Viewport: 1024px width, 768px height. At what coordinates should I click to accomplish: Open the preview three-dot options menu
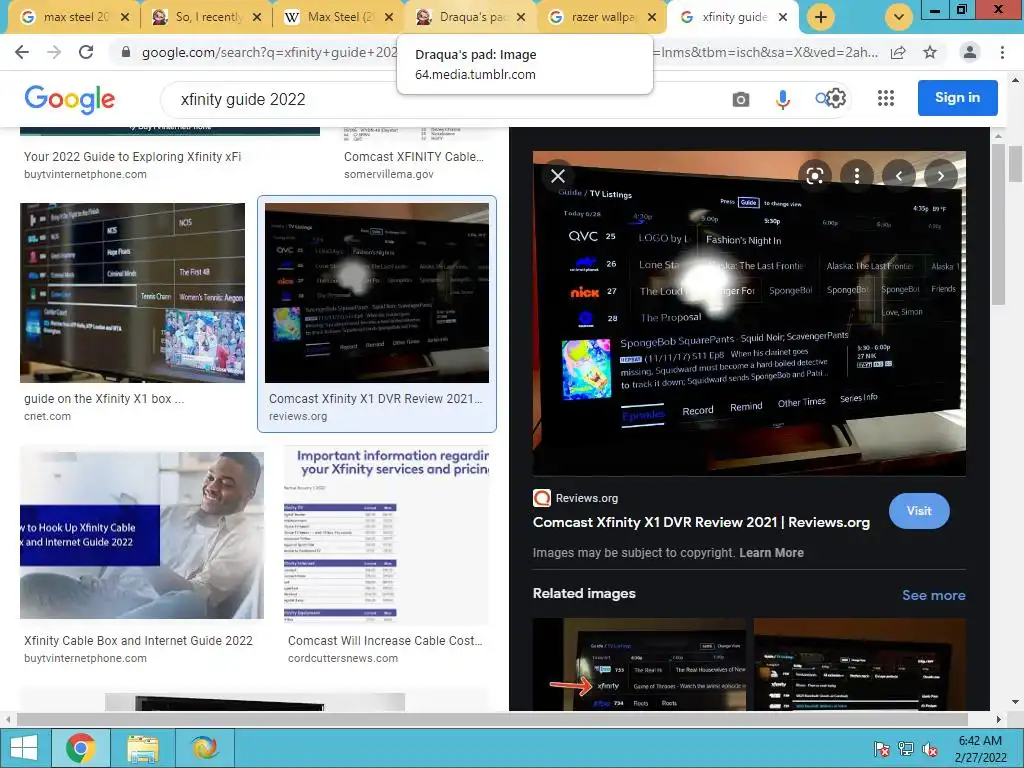pyautogui.click(x=857, y=176)
